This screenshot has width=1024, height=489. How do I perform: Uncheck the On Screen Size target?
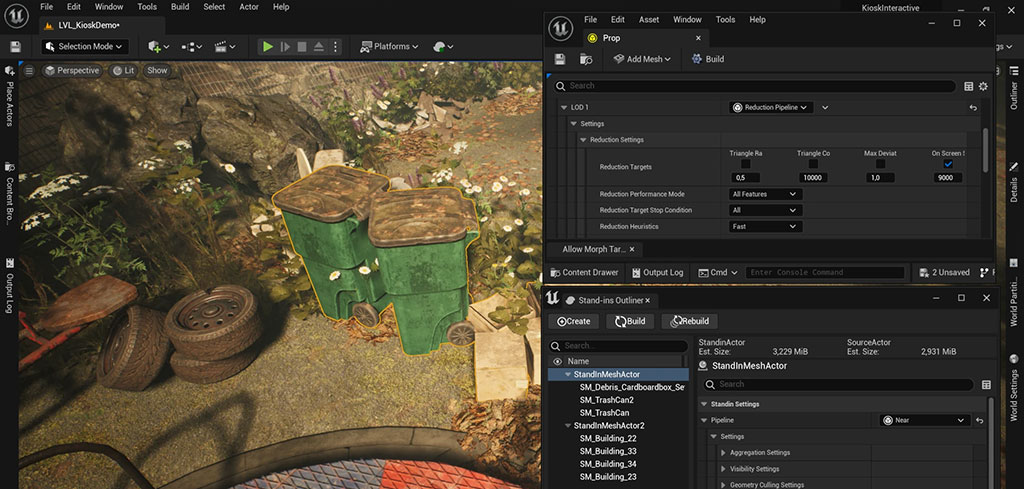tap(948, 164)
